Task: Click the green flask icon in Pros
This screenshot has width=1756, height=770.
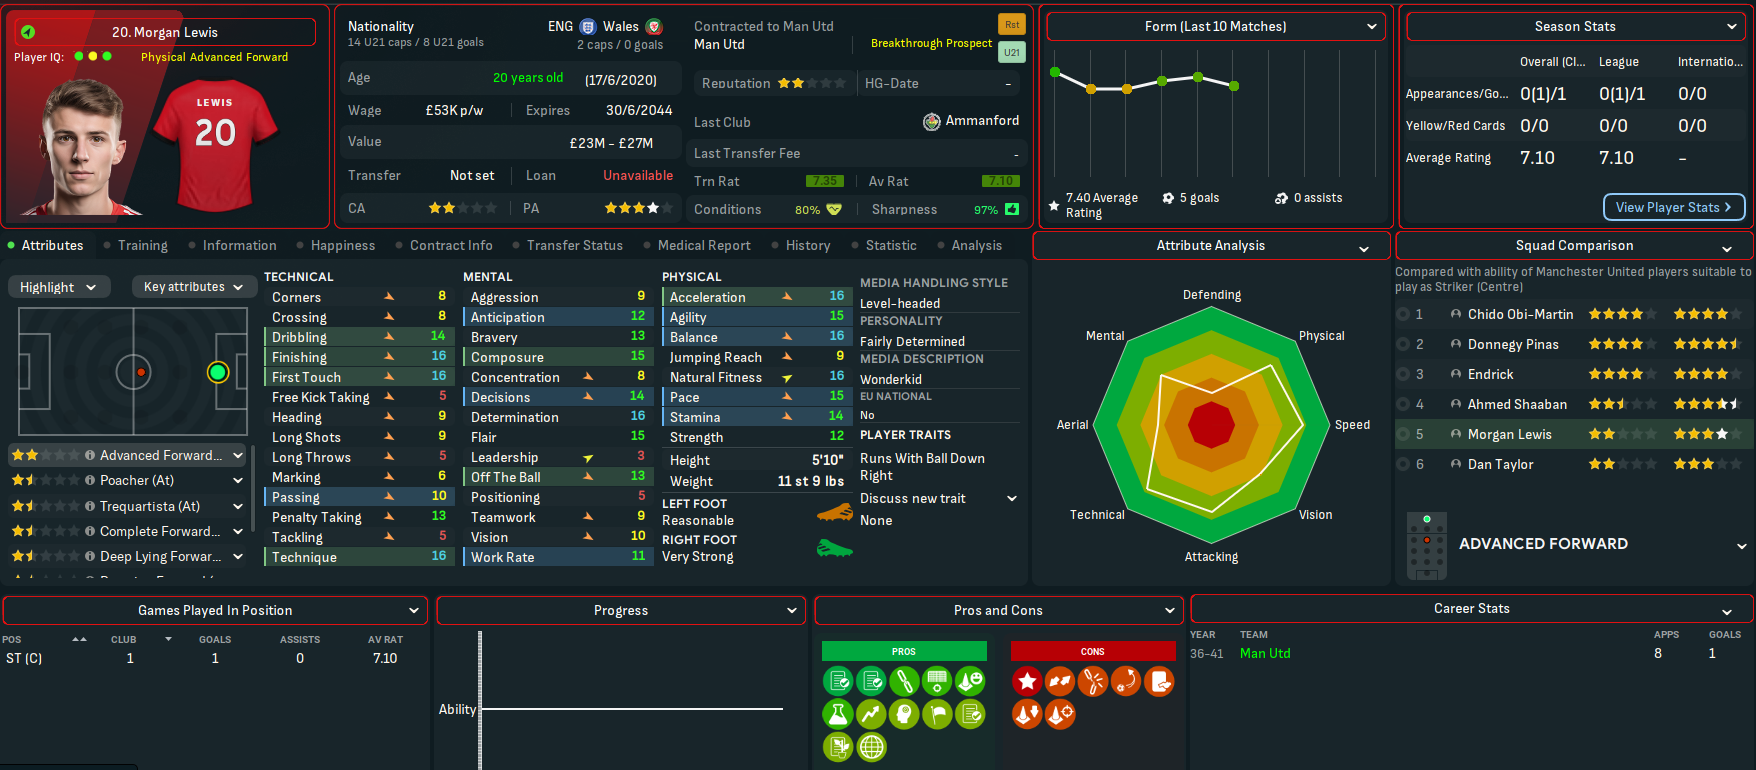Action: [838, 714]
